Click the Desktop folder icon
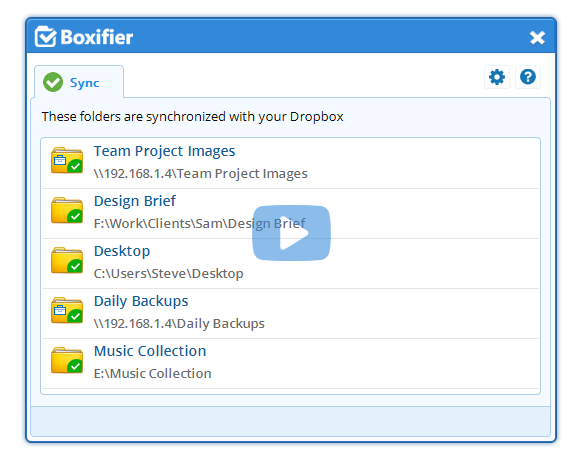 pyautogui.click(x=67, y=260)
